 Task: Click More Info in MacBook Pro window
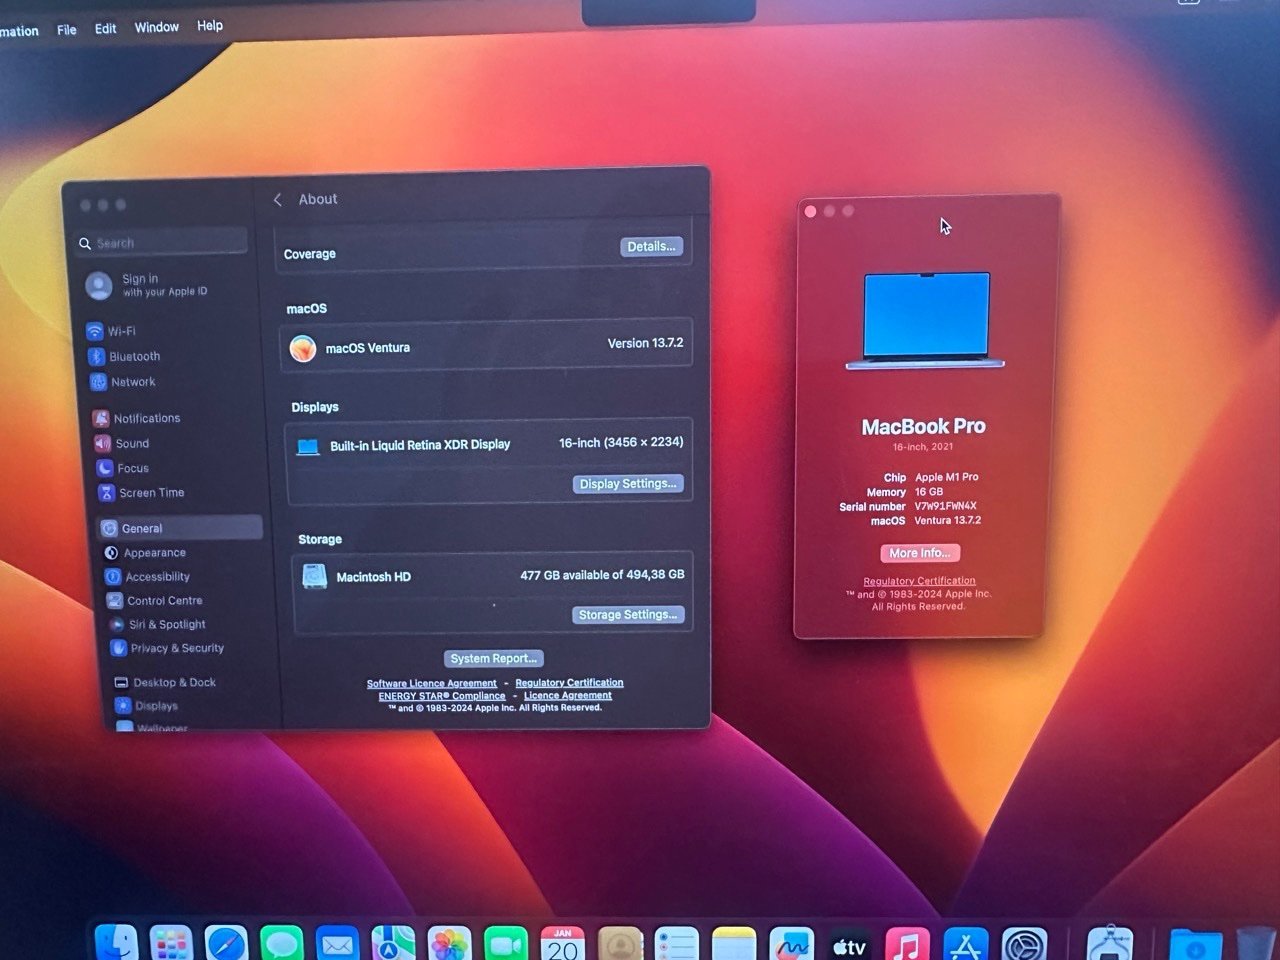(x=919, y=553)
